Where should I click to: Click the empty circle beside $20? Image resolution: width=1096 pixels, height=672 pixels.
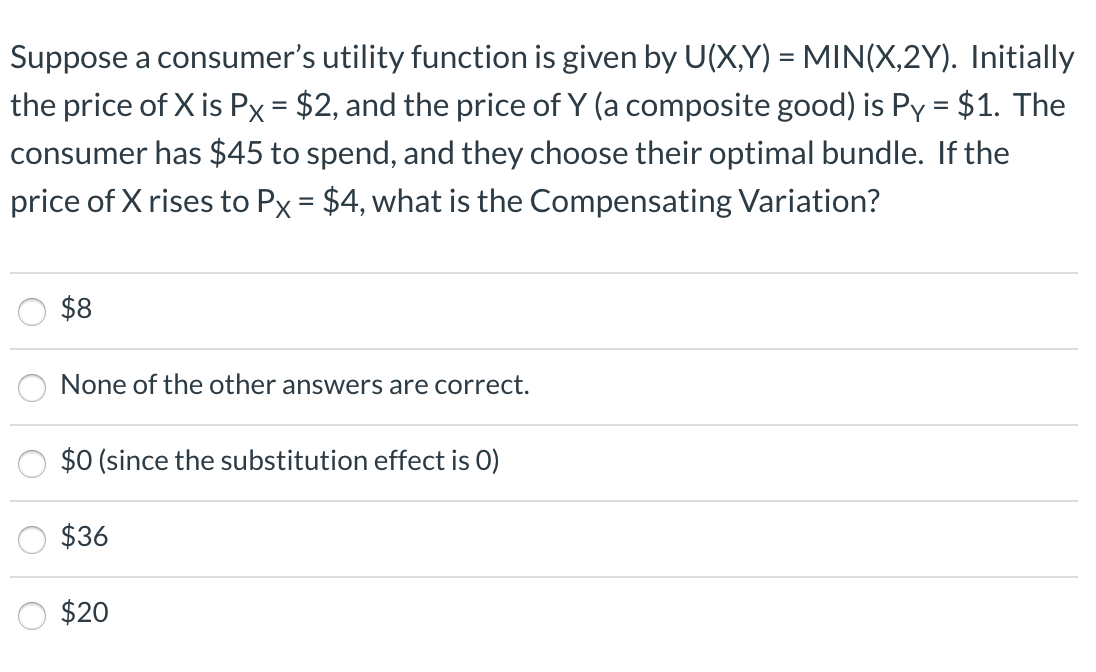coord(31,614)
